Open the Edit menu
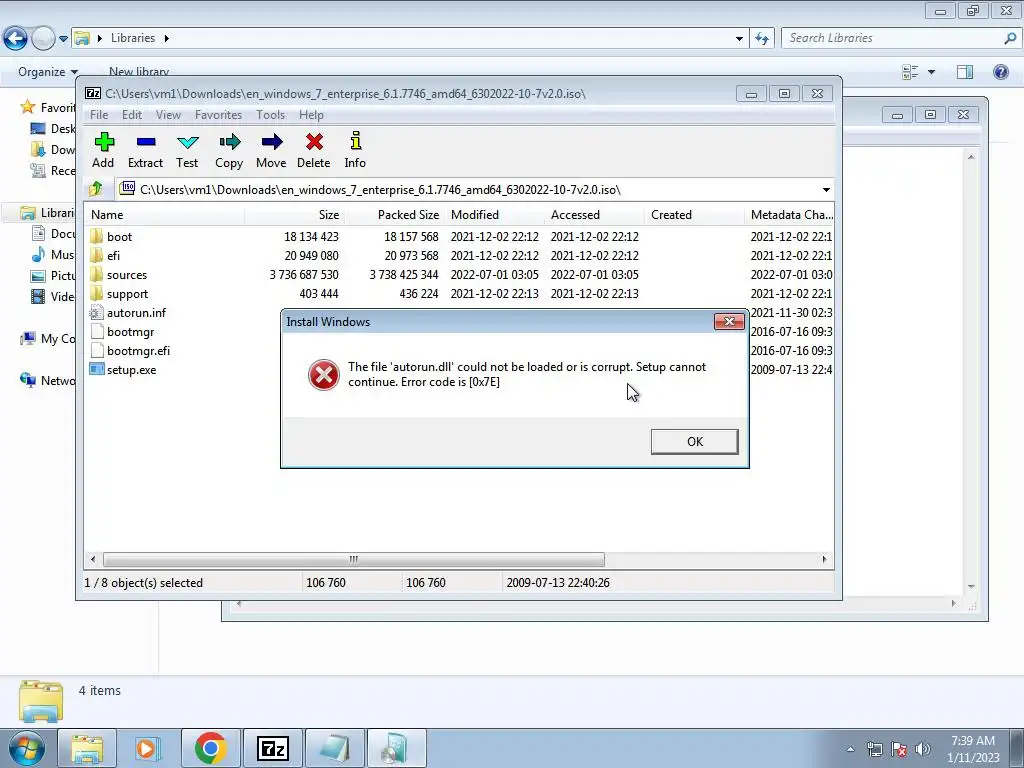The width and height of the screenshot is (1024, 768). (131, 115)
